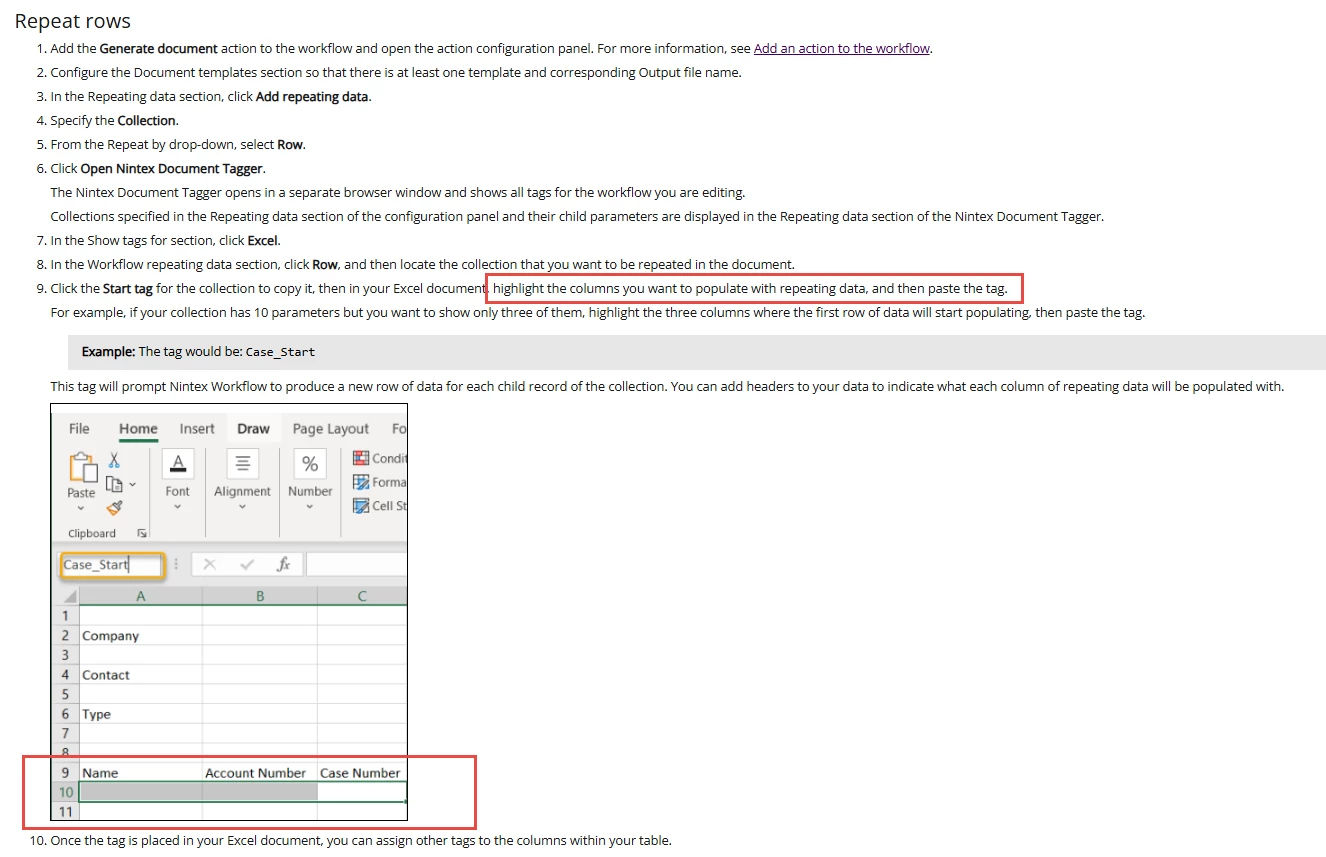Click the formula bar Cancel X icon
The height and width of the screenshot is (857, 1326).
[209, 565]
